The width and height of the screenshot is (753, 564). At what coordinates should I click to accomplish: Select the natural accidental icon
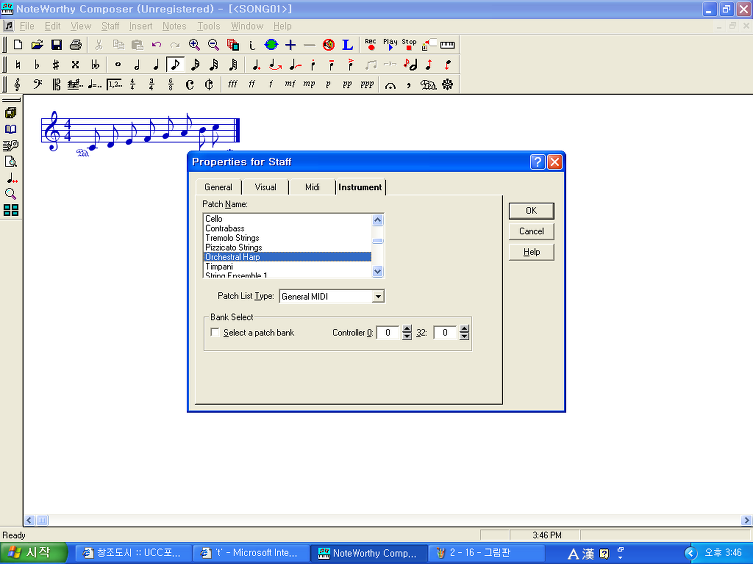coord(18,64)
